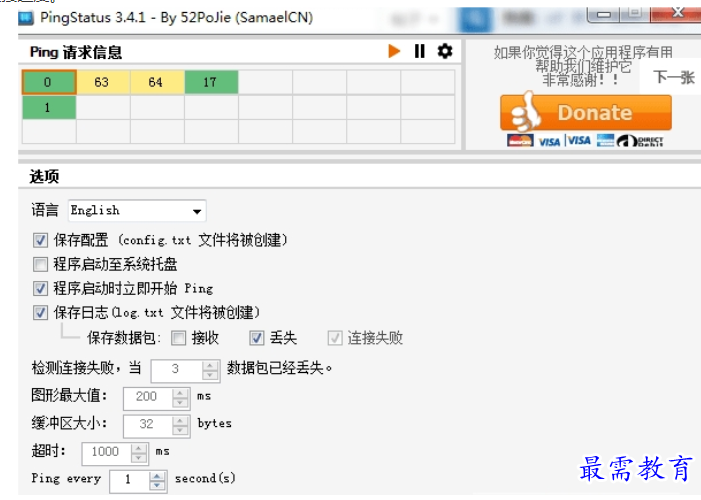The width and height of the screenshot is (701, 500).
Task: Select the yellow ping cell showing 64
Action: pyautogui.click(x=157, y=82)
